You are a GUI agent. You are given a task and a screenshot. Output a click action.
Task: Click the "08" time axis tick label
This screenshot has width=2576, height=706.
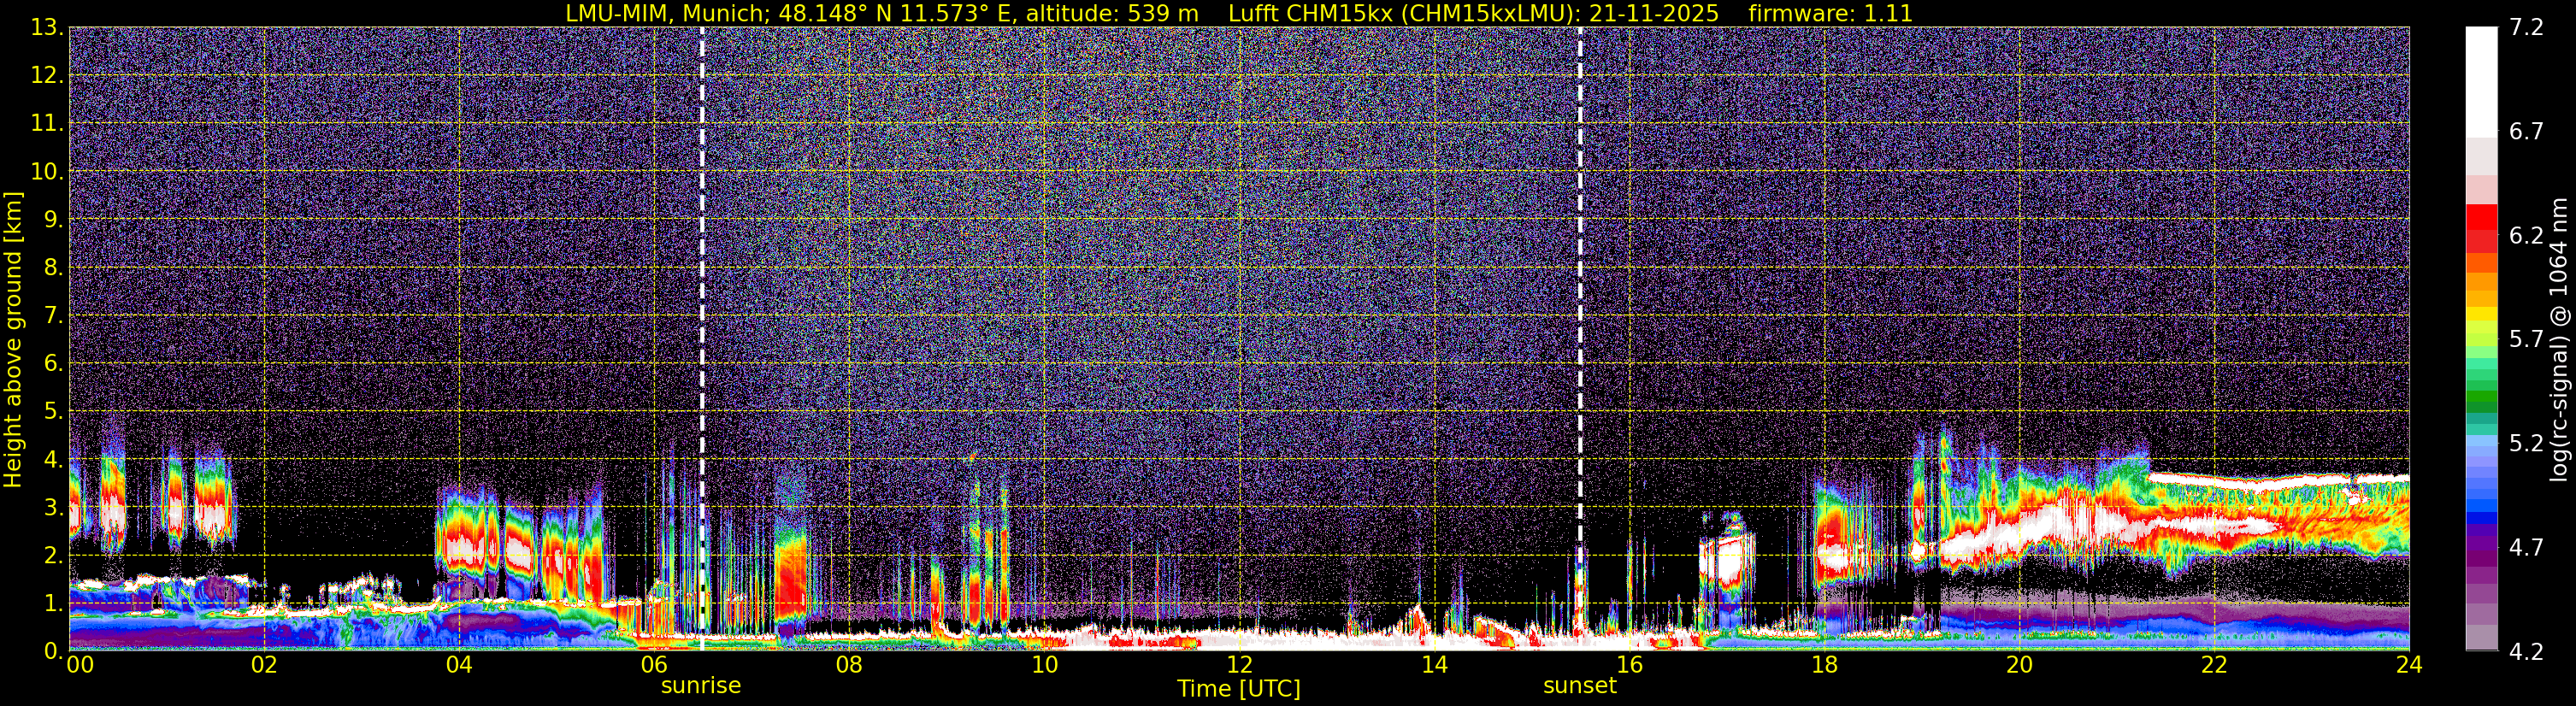[849, 665]
